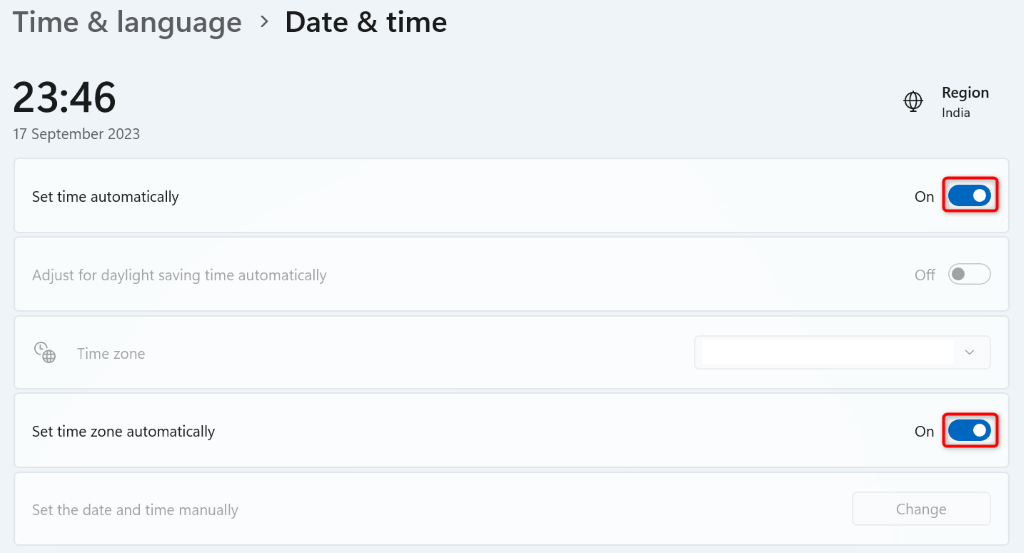This screenshot has height=553, width=1024.
Task: Click the 17 September 2023 date text
Action: click(76, 134)
